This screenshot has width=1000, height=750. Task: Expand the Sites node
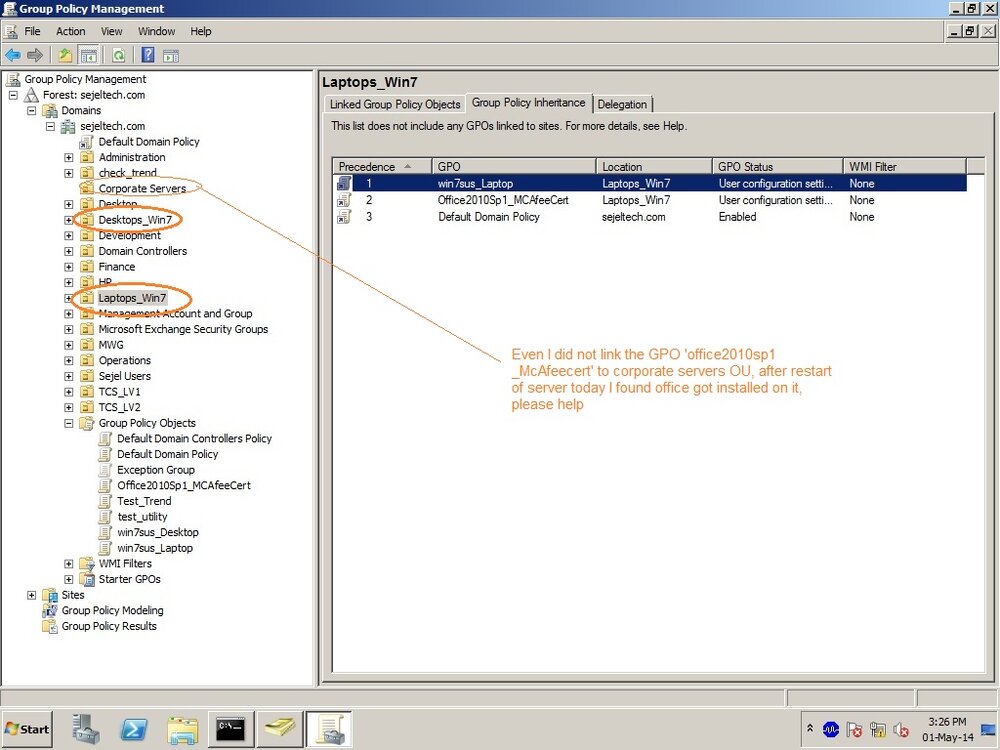tap(31, 595)
